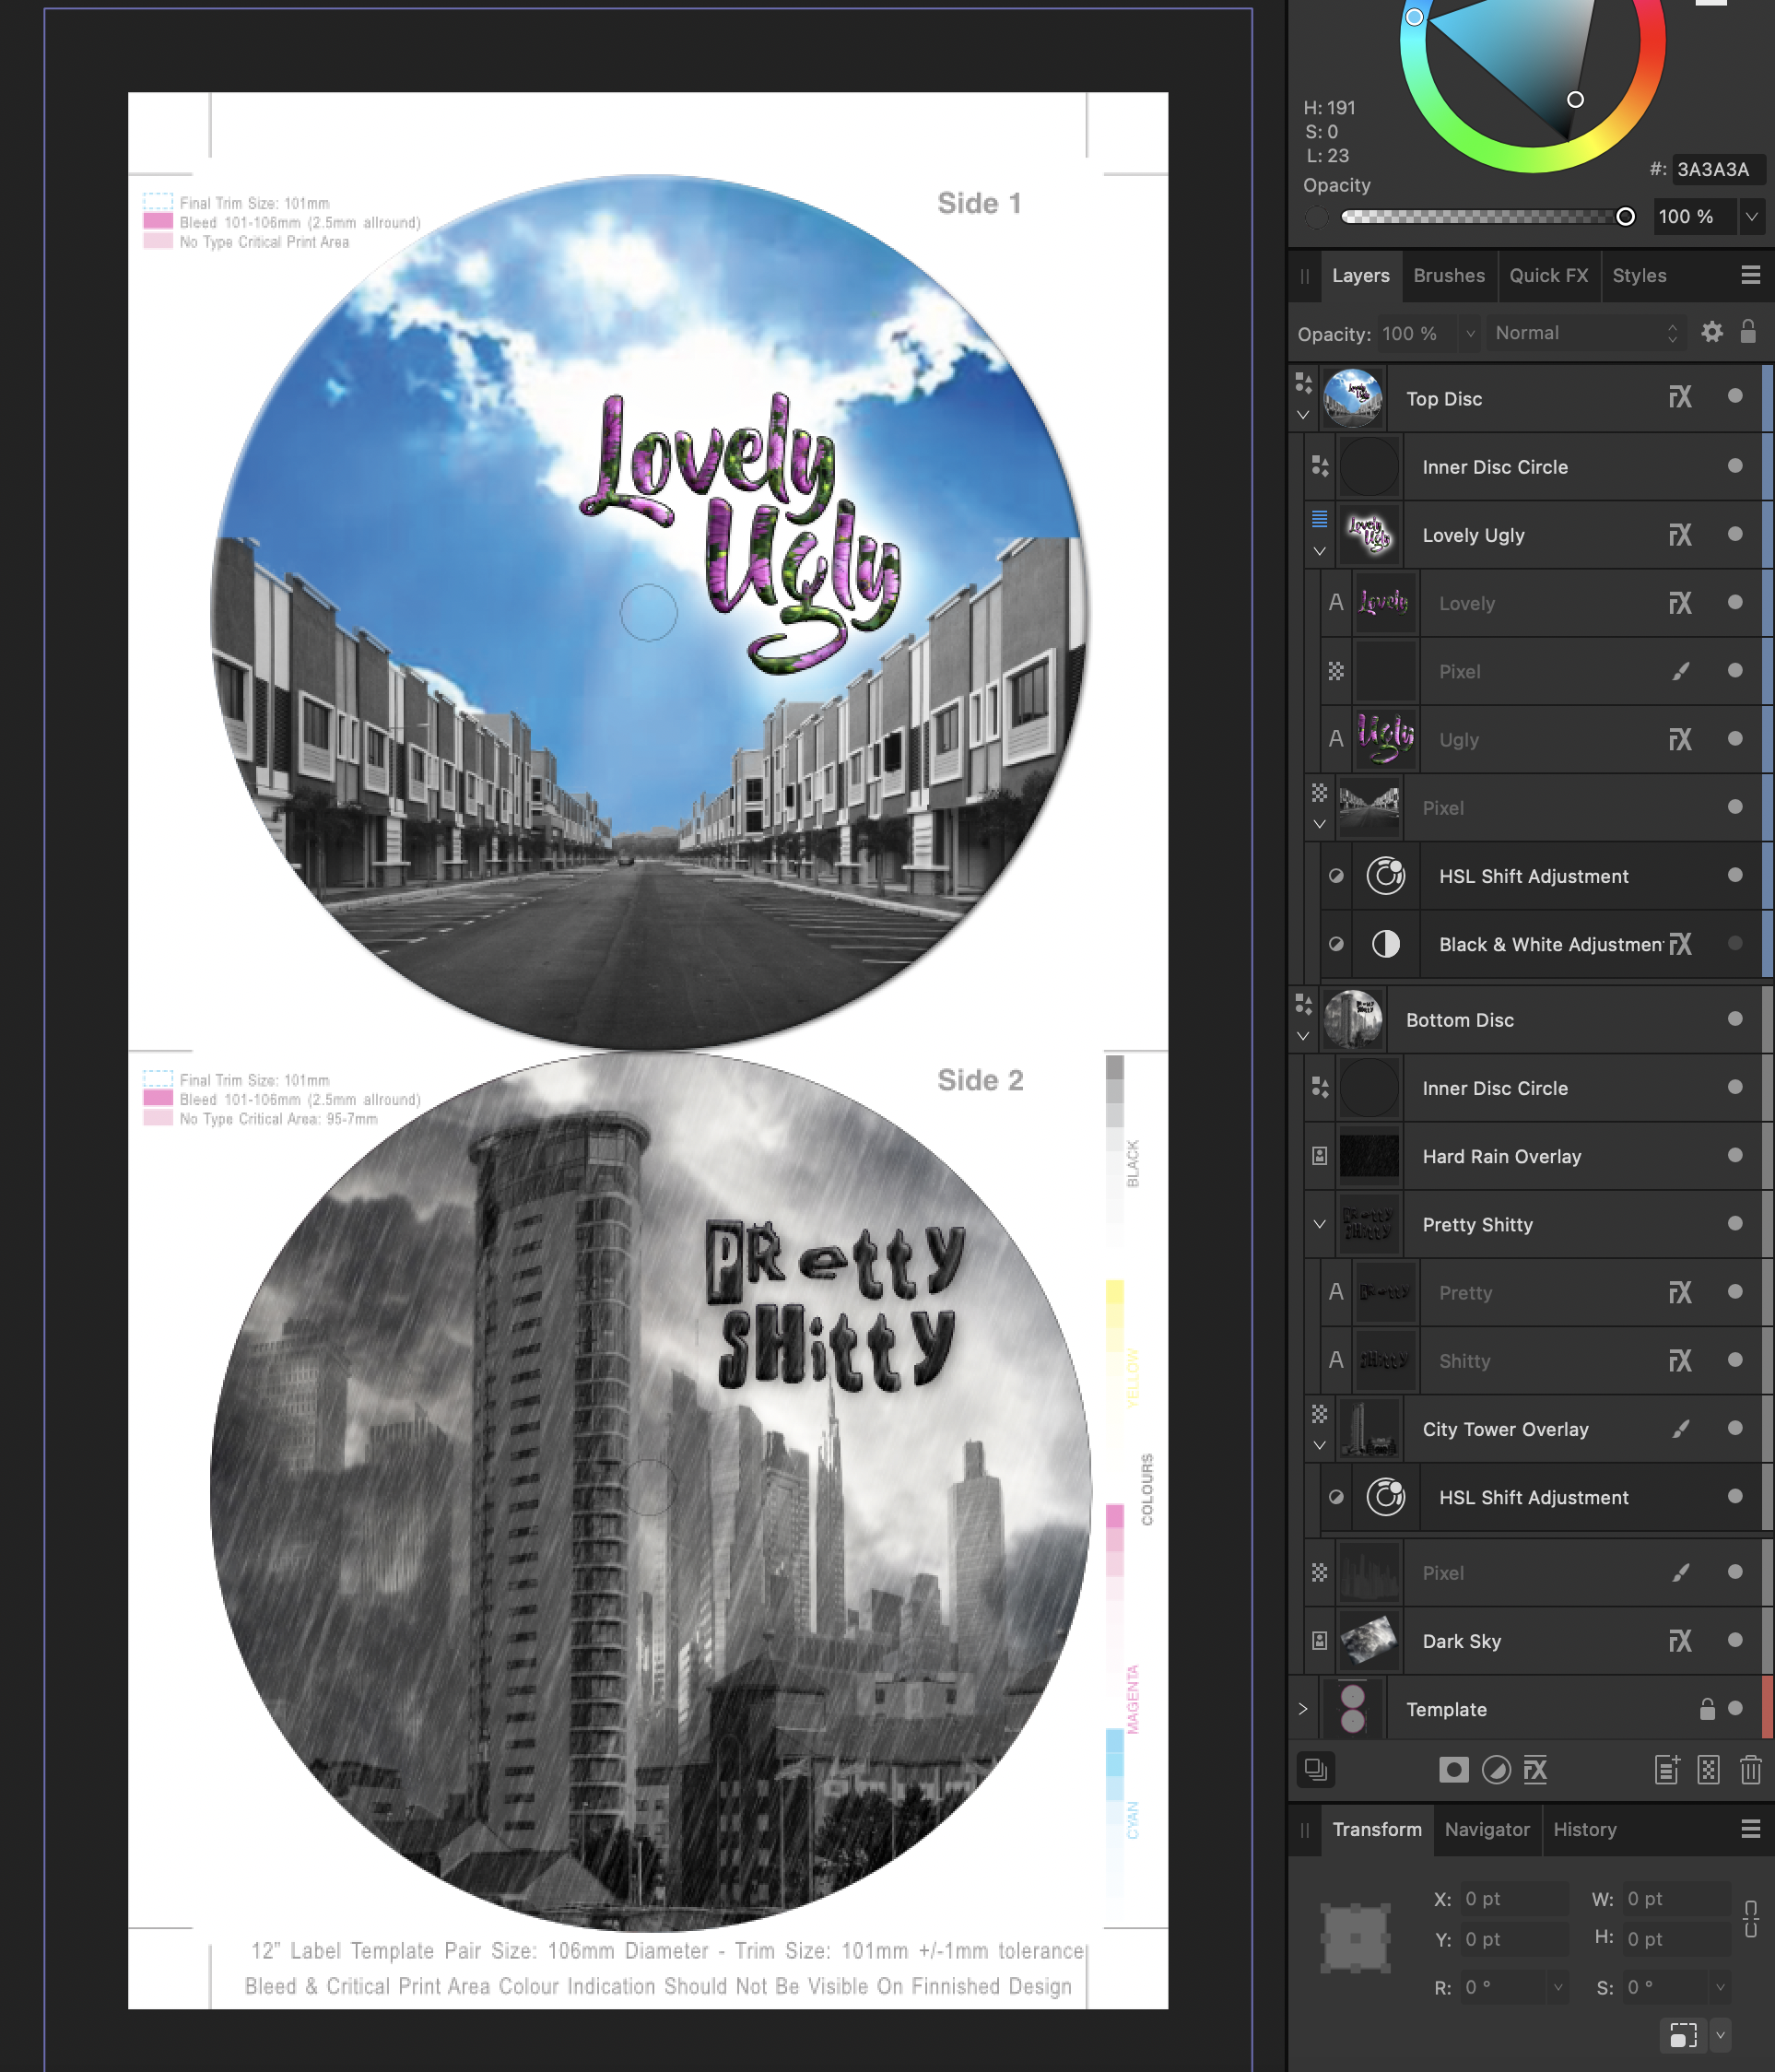Viewport: 1775px width, 2072px height.
Task: Collapse the Top Disc layer group
Action: tap(1303, 415)
